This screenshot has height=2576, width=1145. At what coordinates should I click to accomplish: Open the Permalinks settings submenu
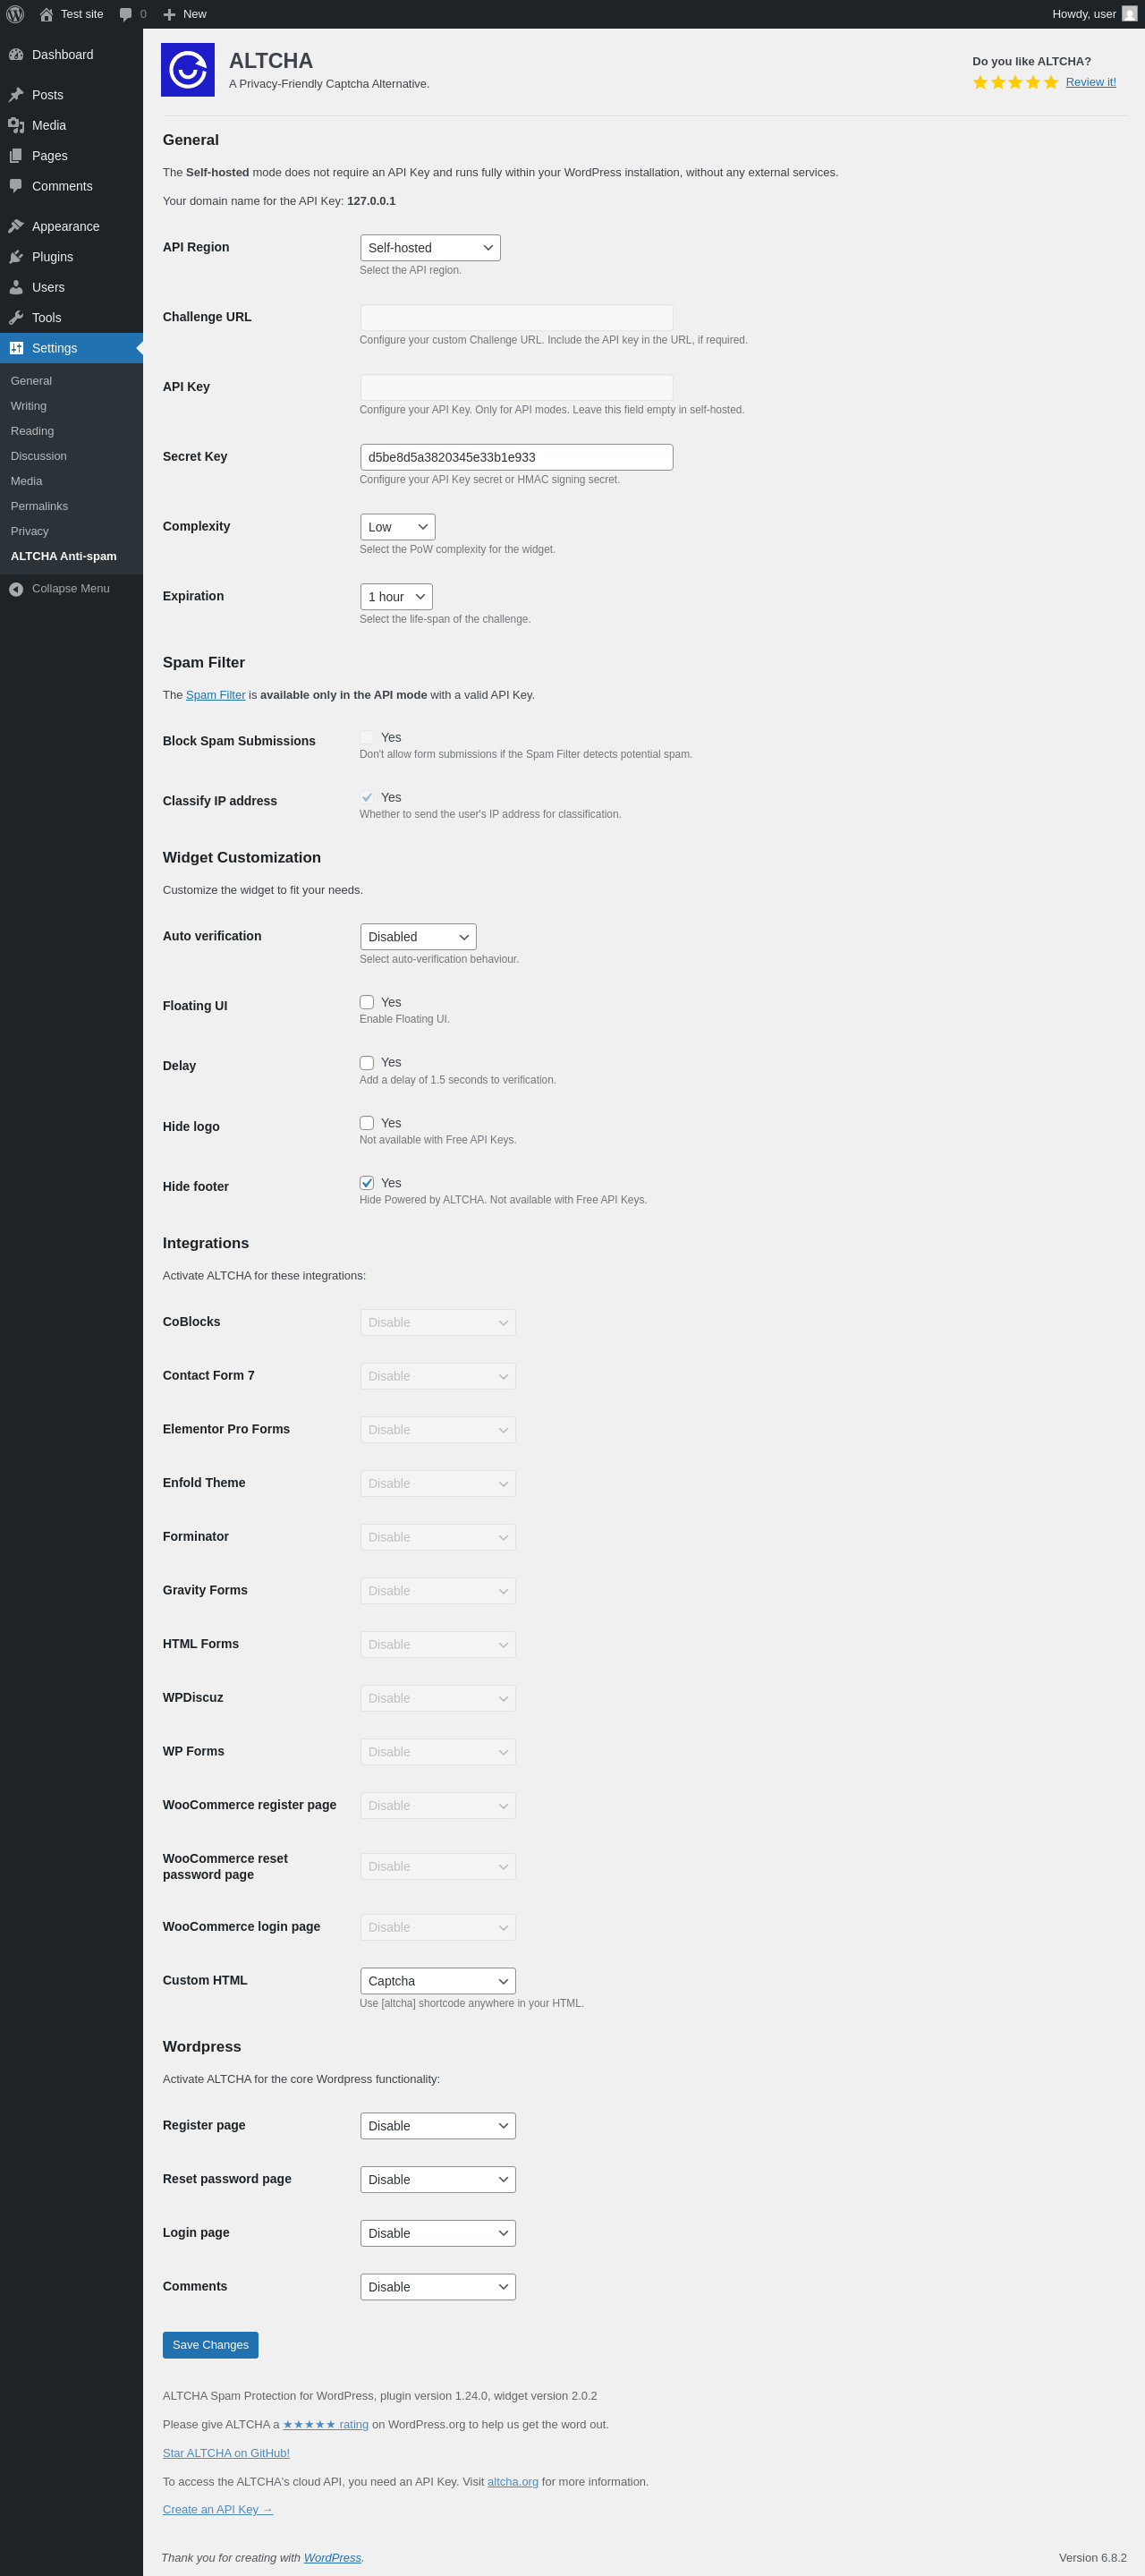(39, 506)
